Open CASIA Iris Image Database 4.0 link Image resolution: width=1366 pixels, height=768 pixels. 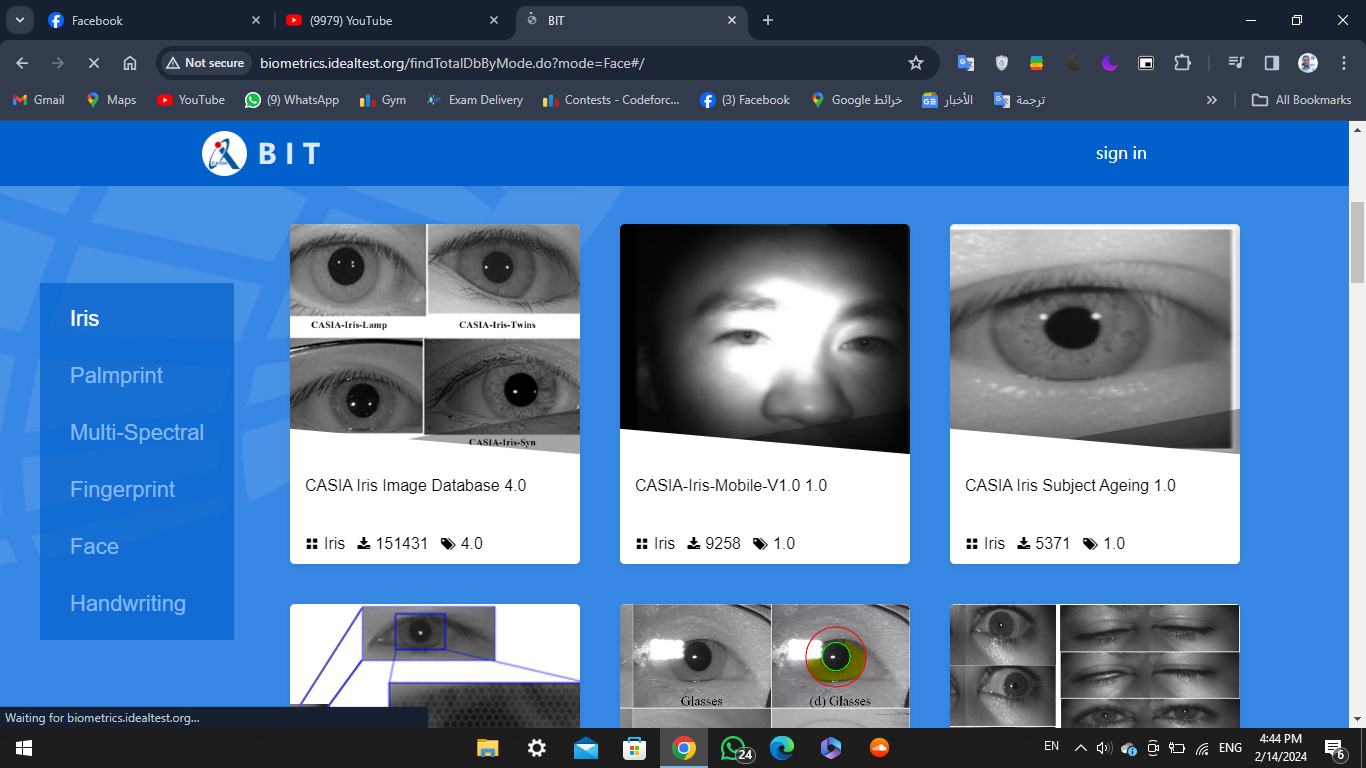(415, 486)
